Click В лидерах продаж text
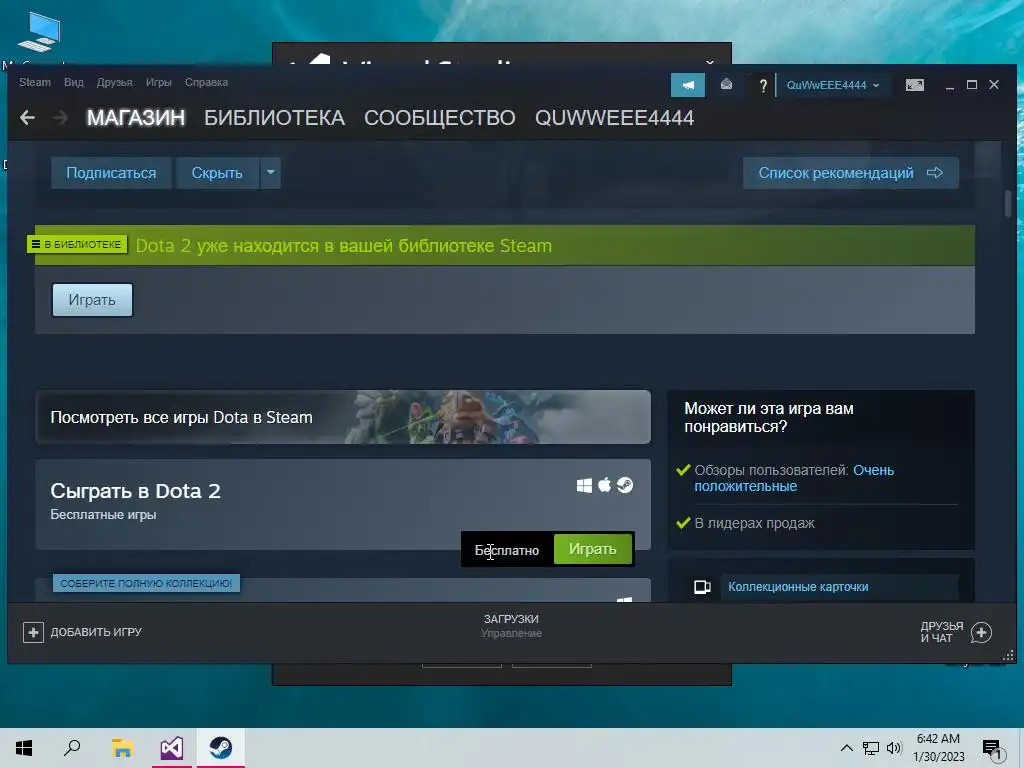This screenshot has width=1024, height=768. 754,523
